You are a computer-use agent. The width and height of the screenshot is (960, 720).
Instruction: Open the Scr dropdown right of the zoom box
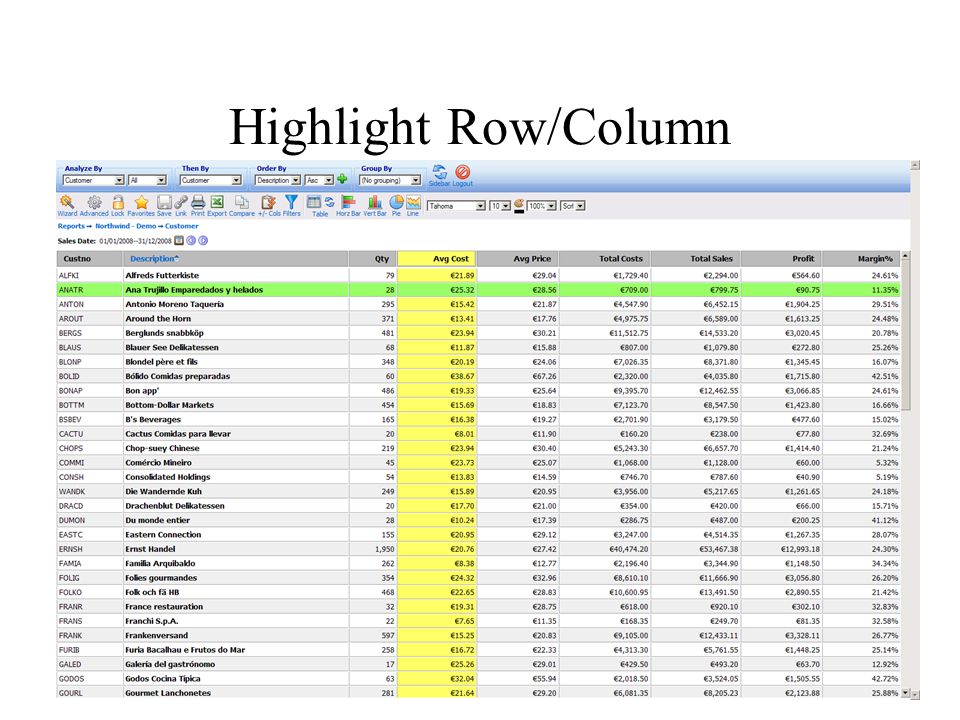tap(572, 206)
